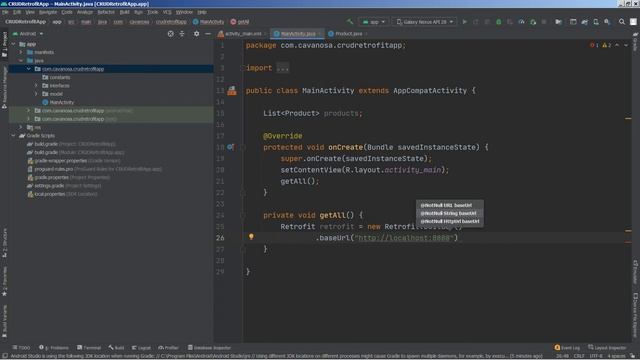Click the override gutter icon on line 18
640x360 pixels.
click(x=231, y=147)
